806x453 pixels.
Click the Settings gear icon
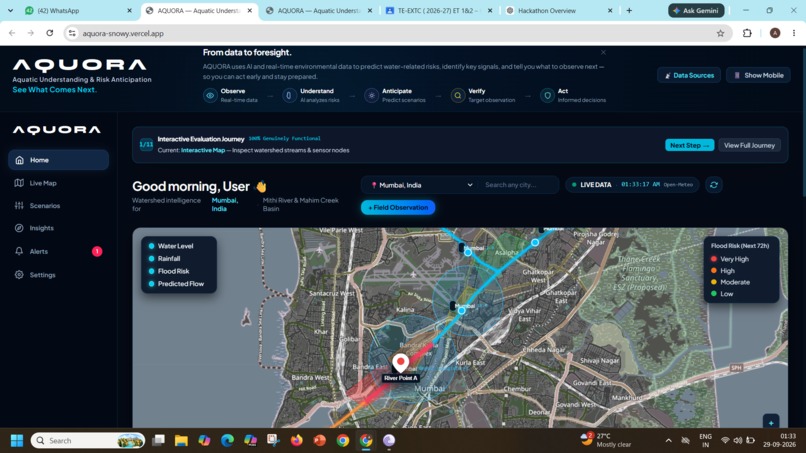[x=19, y=275]
